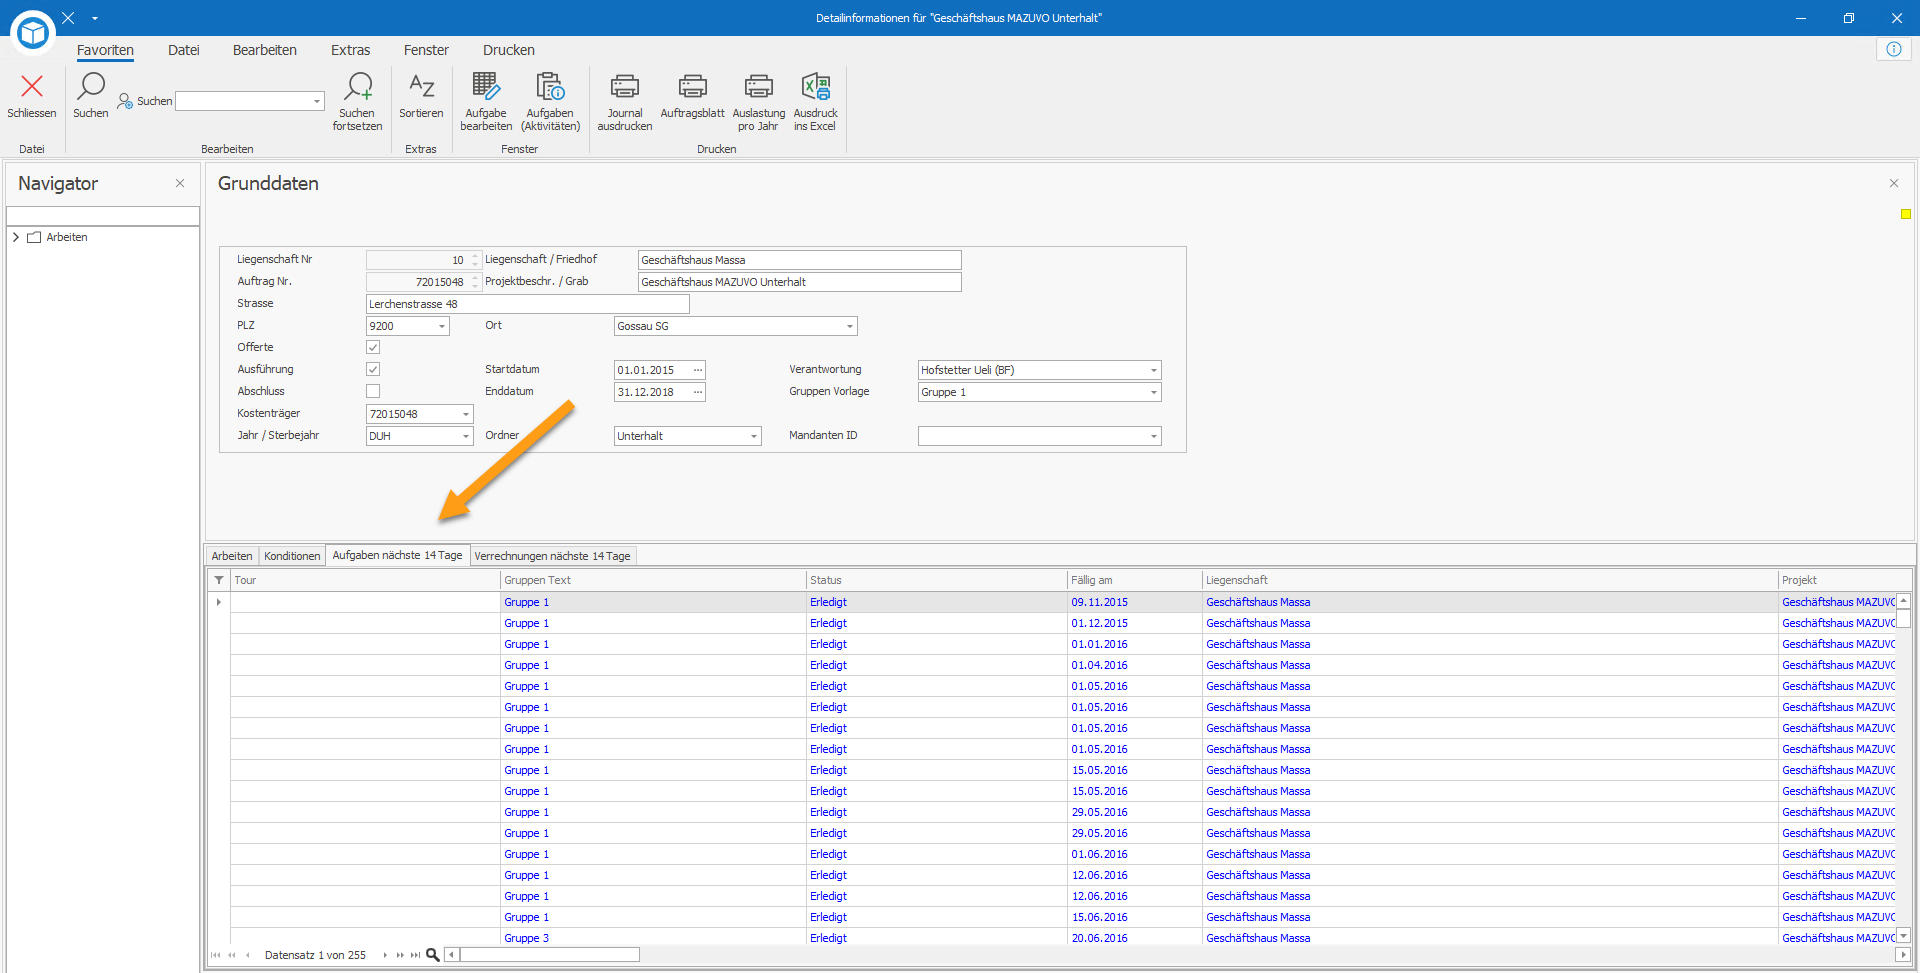
Task: Open the PLZ dropdown
Action: 441,326
